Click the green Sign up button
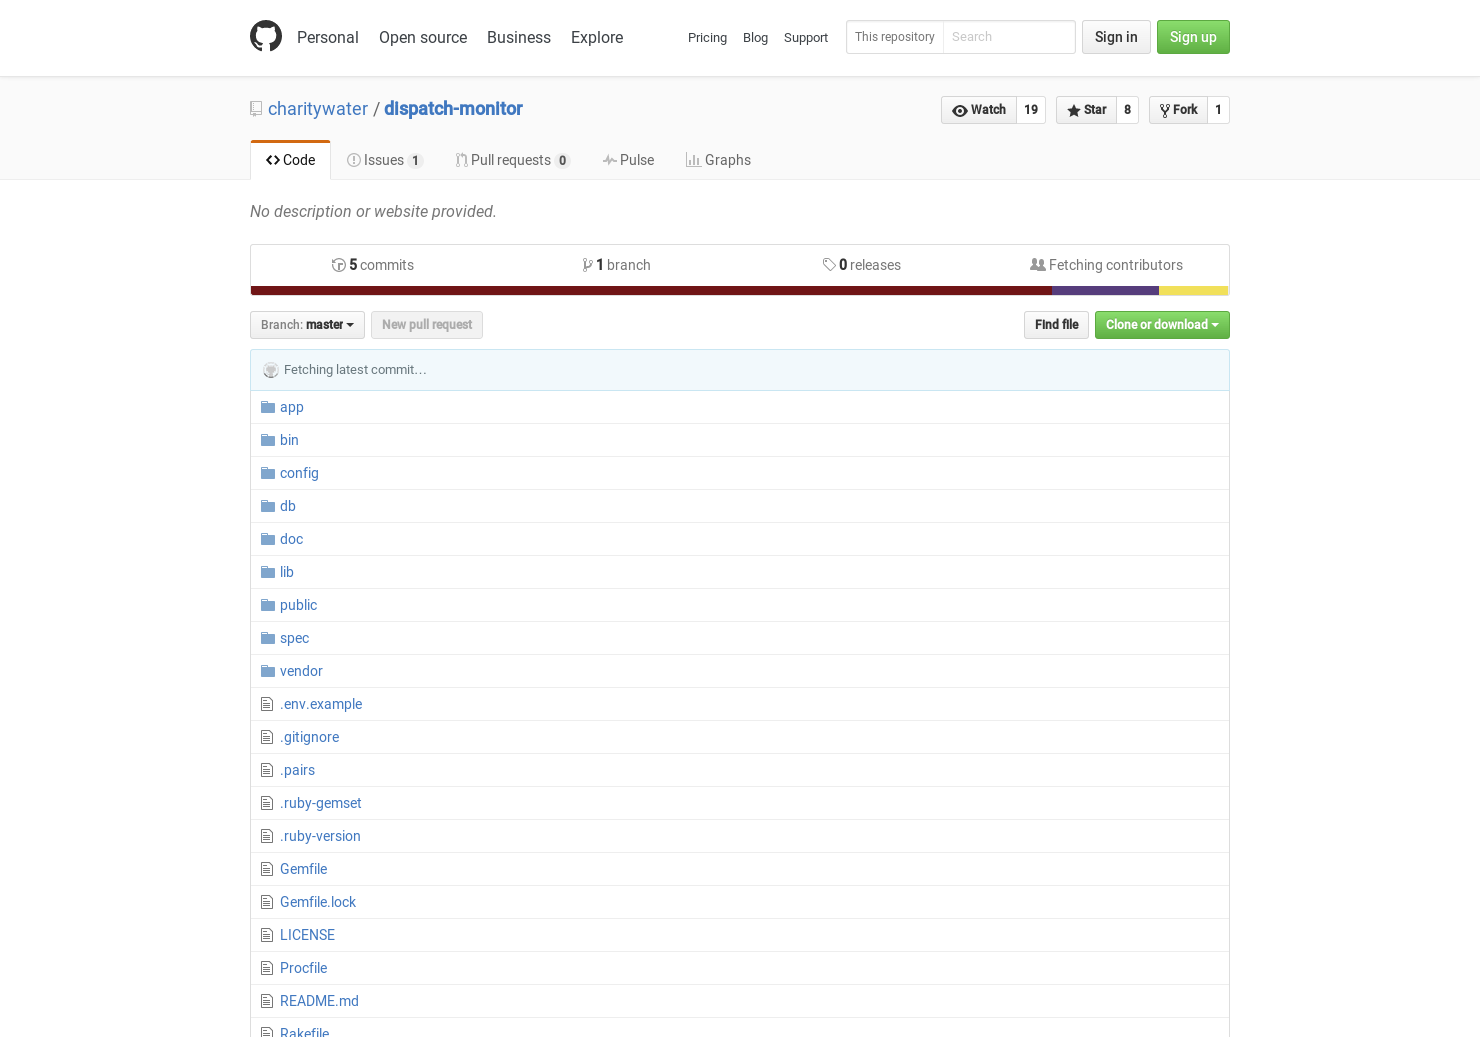Image resolution: width=1480 pixels, height=1037 pixels. click(1193, 37)
